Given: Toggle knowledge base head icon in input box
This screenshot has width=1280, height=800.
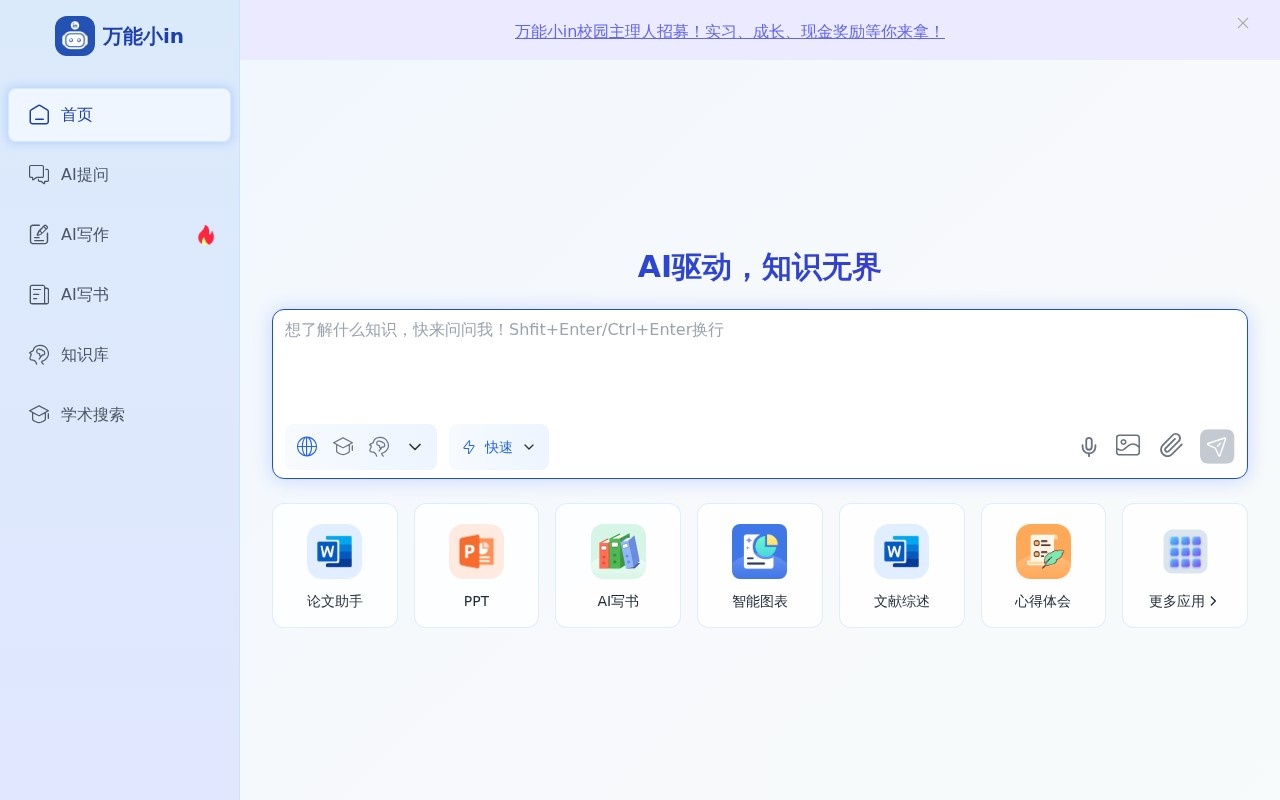Looking at the screenshot, I should pos(379,447).
